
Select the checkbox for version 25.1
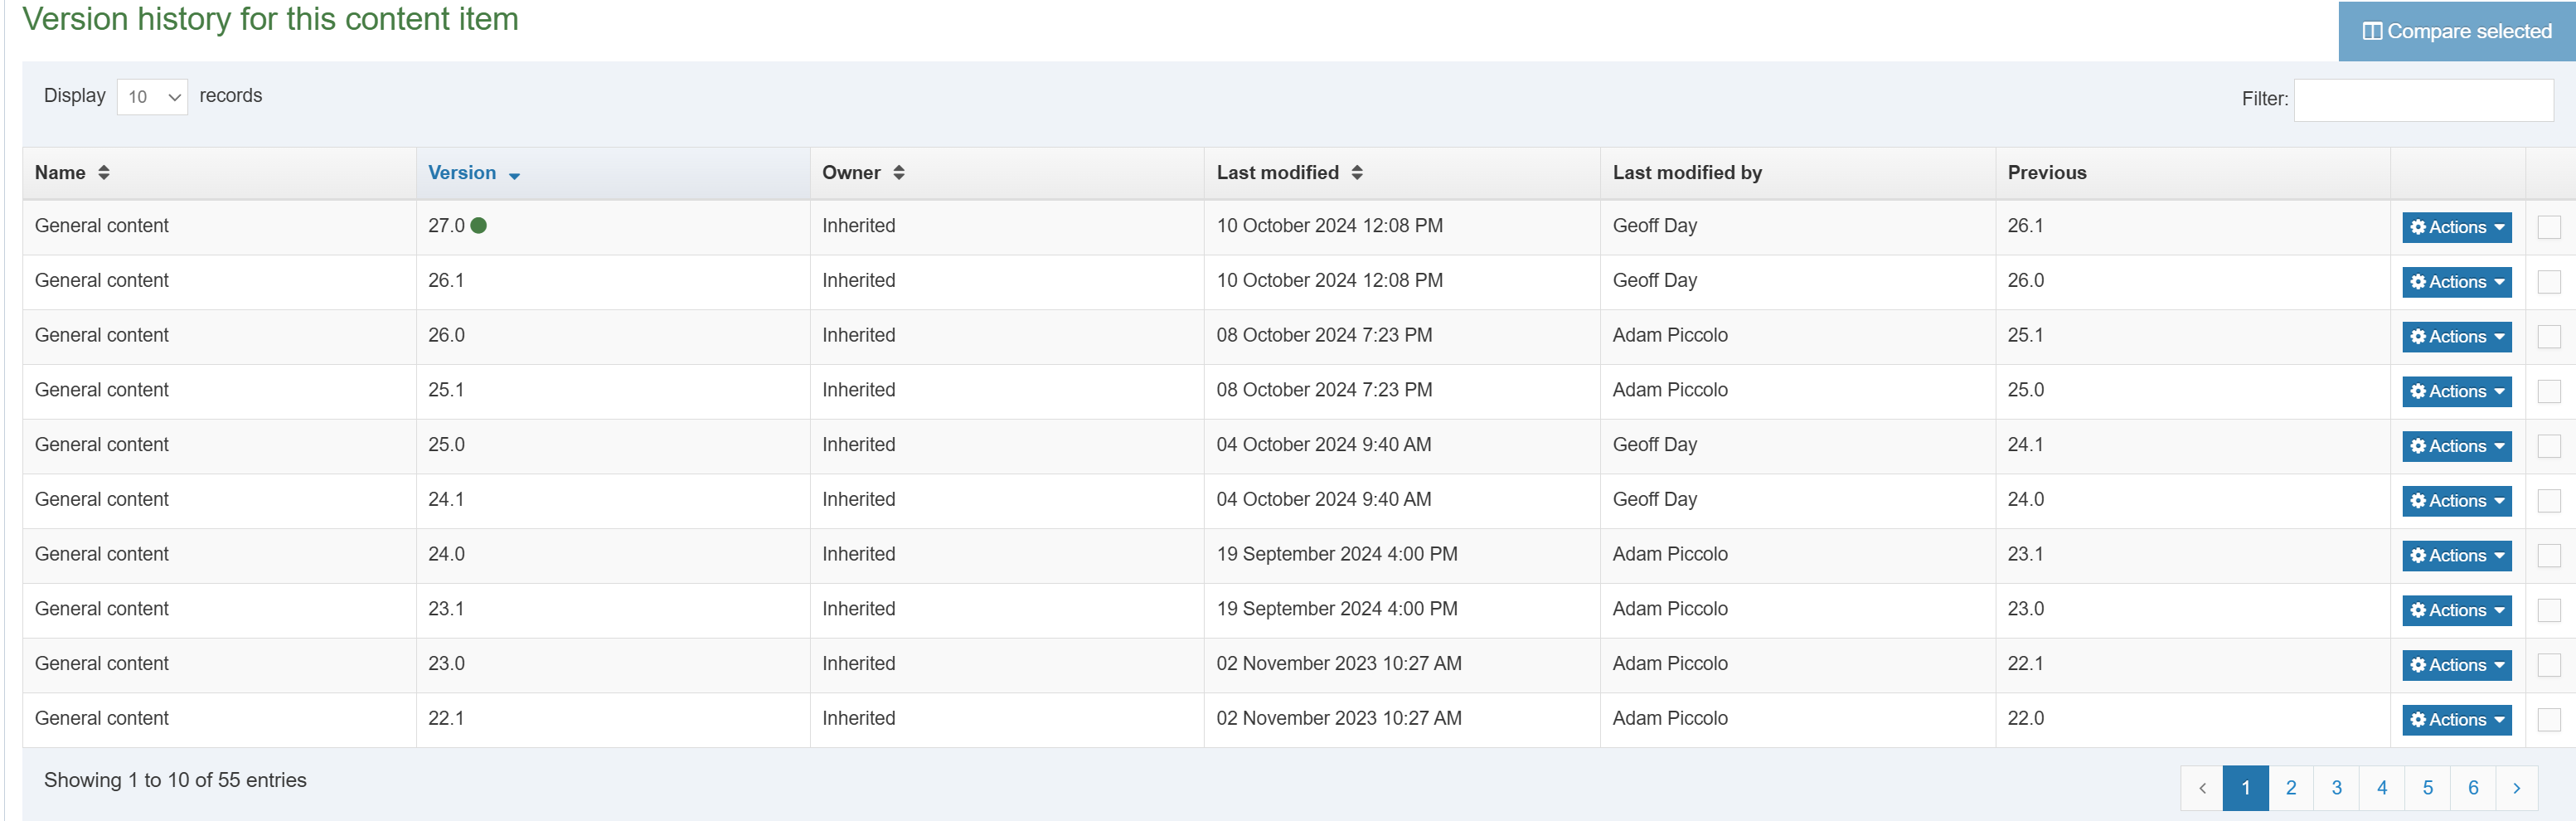(x=2548, y=391)
